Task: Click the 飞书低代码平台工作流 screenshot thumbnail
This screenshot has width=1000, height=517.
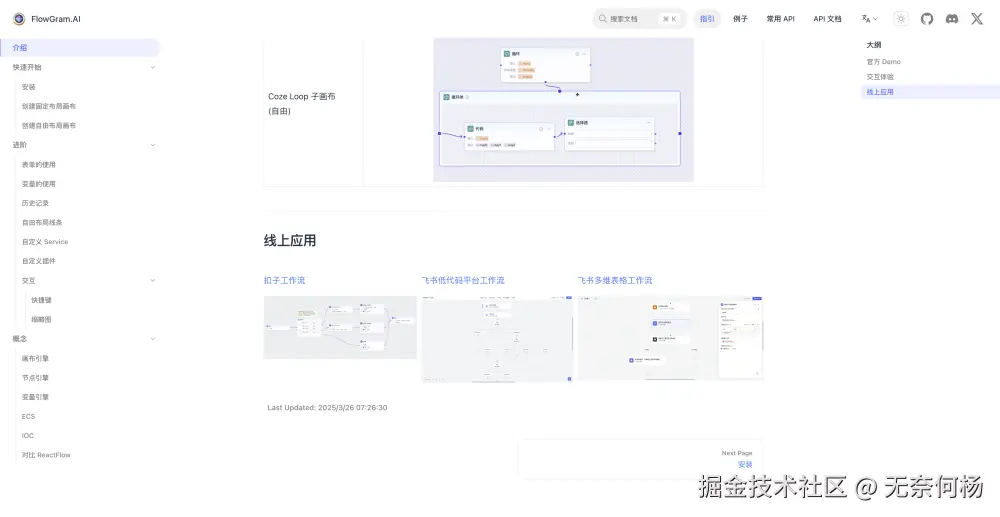Action: tap(497, 339)
